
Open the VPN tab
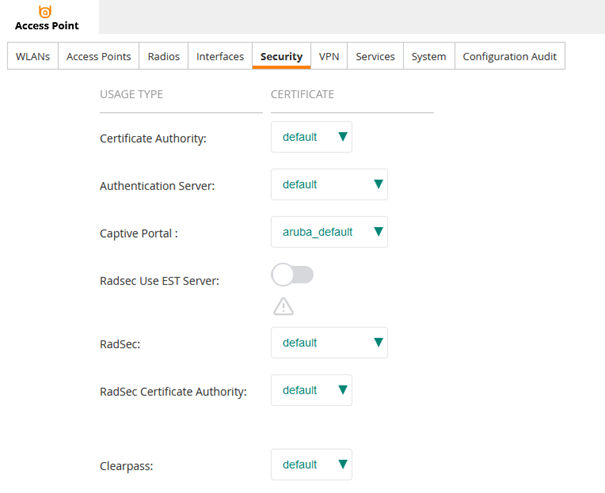(329, 57)
